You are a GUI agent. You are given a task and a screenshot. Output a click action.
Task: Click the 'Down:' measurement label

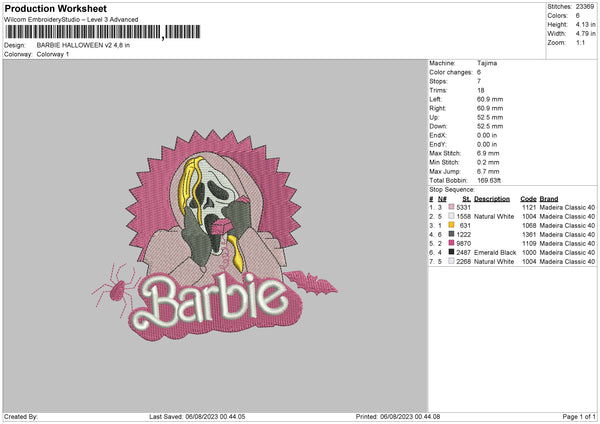coord(438,126)
